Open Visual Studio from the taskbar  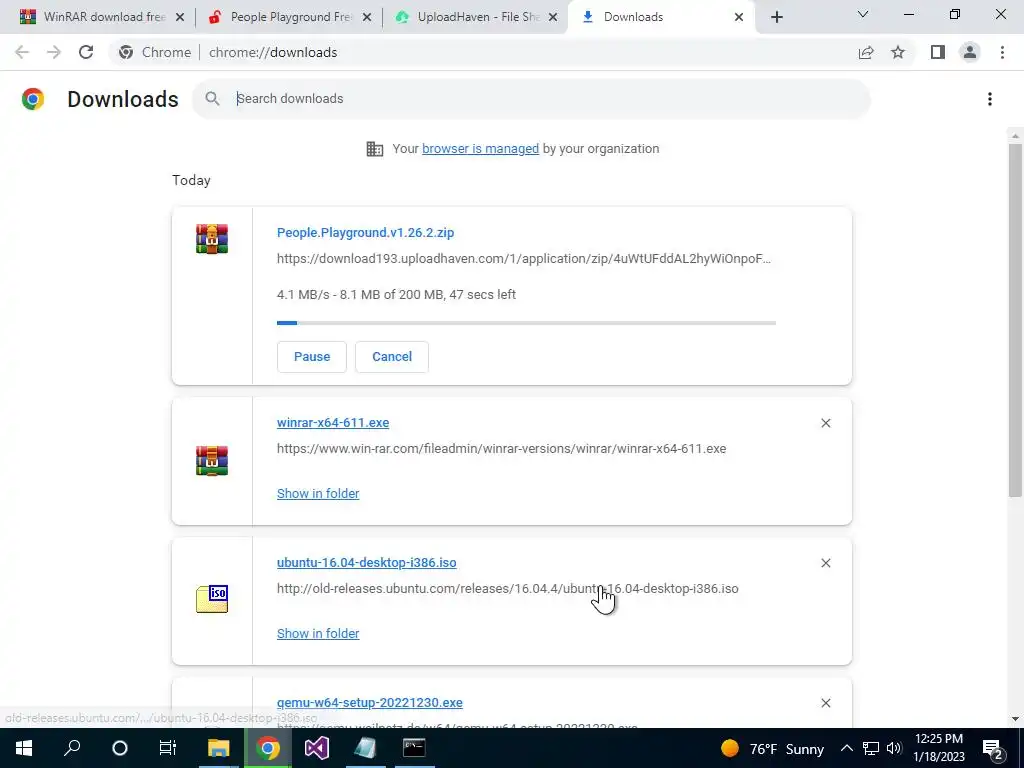pos(317,748)
